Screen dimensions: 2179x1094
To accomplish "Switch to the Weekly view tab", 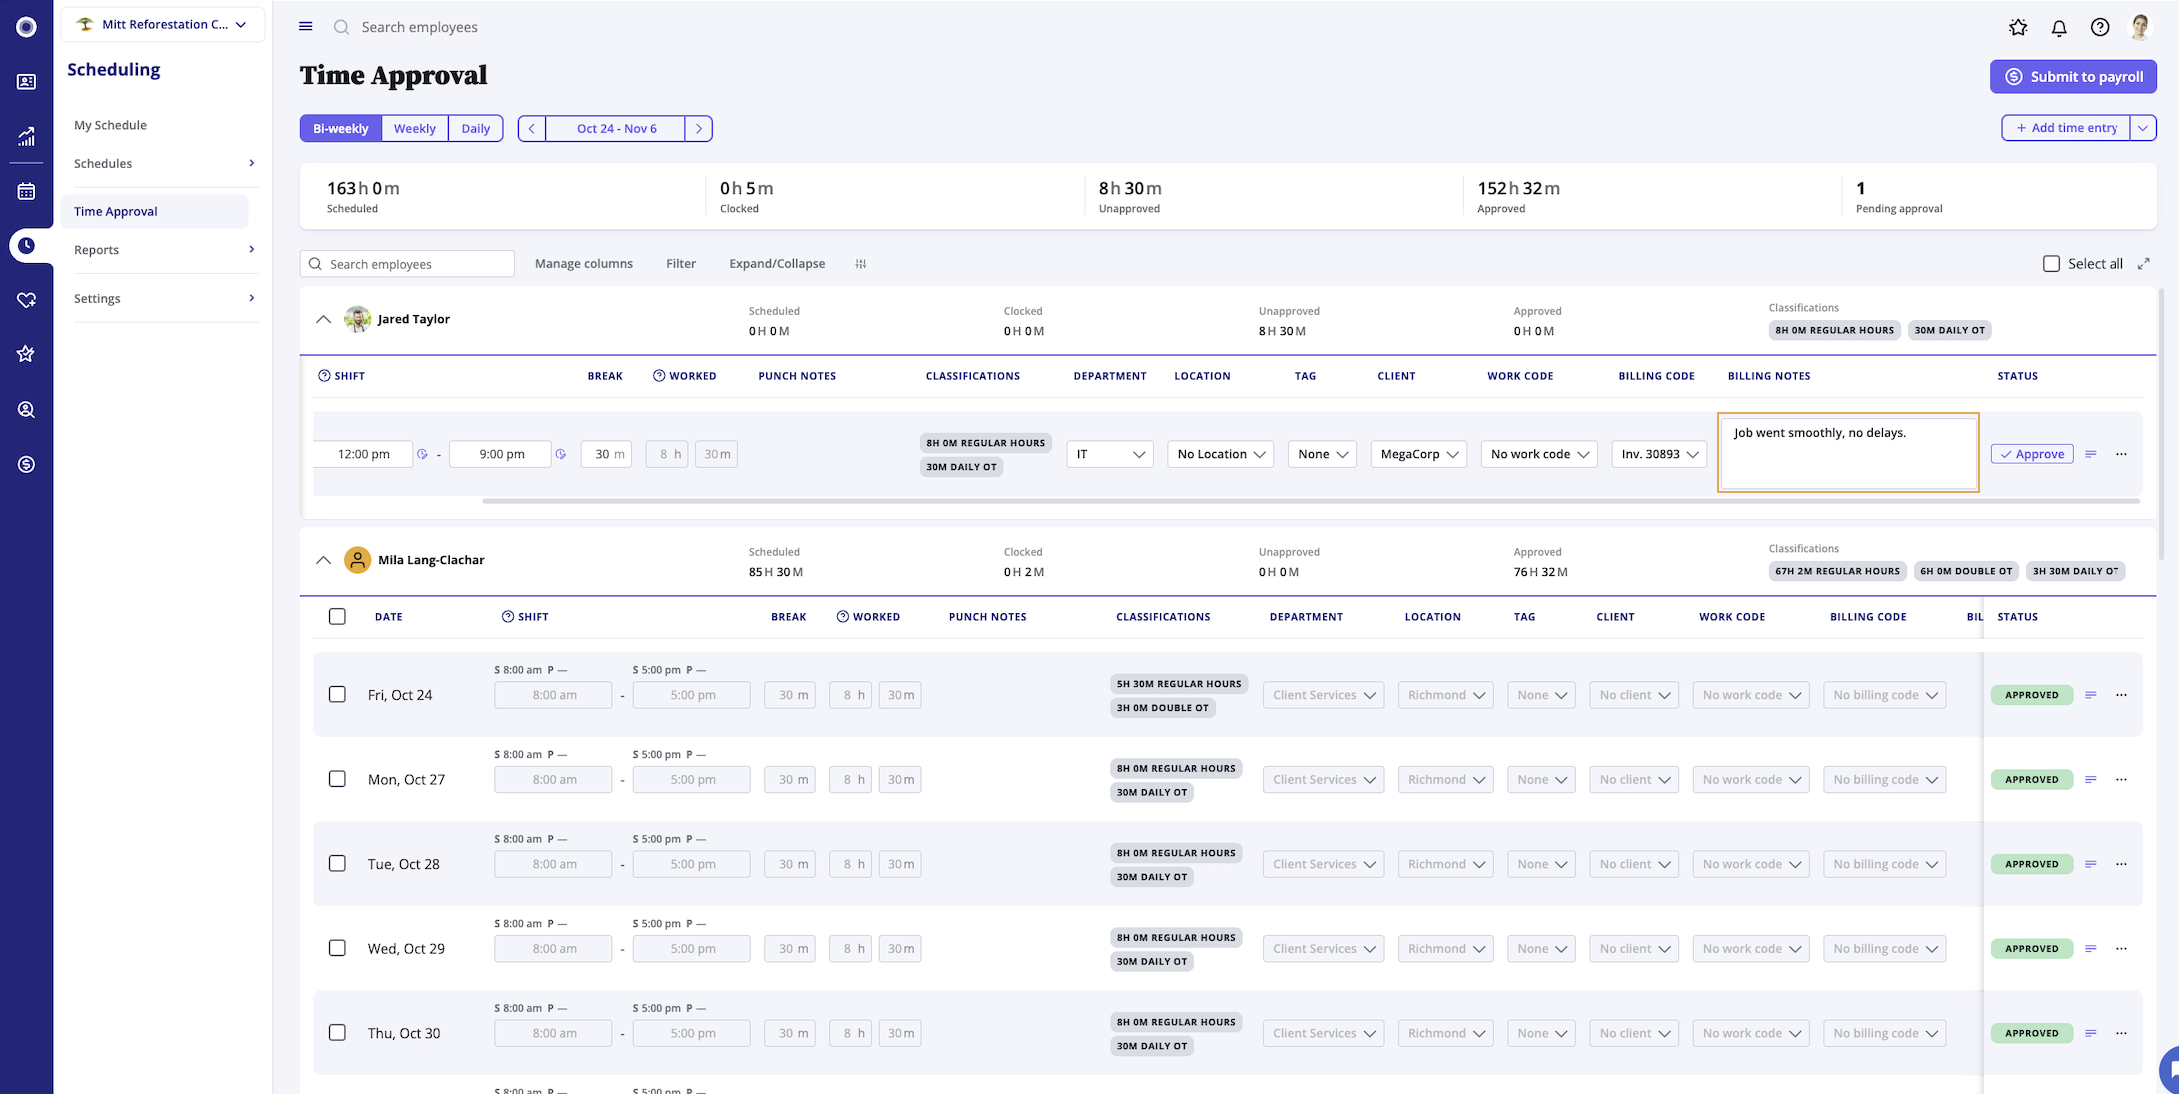I will (414, 128).
